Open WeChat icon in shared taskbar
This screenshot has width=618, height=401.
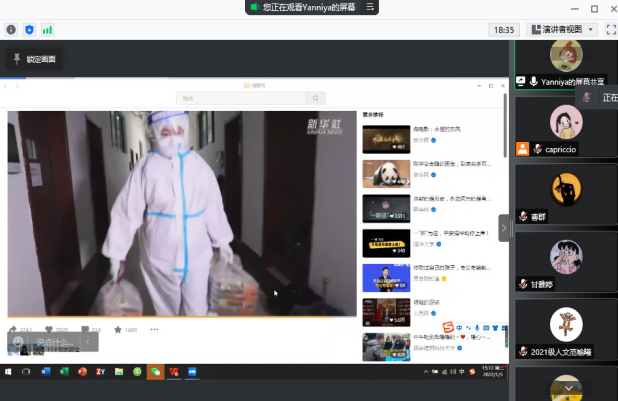coord(155,372)
